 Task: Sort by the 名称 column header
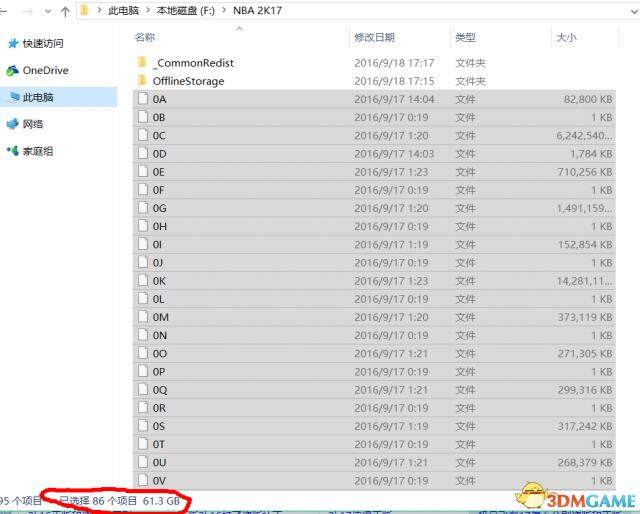coord(145,38)
